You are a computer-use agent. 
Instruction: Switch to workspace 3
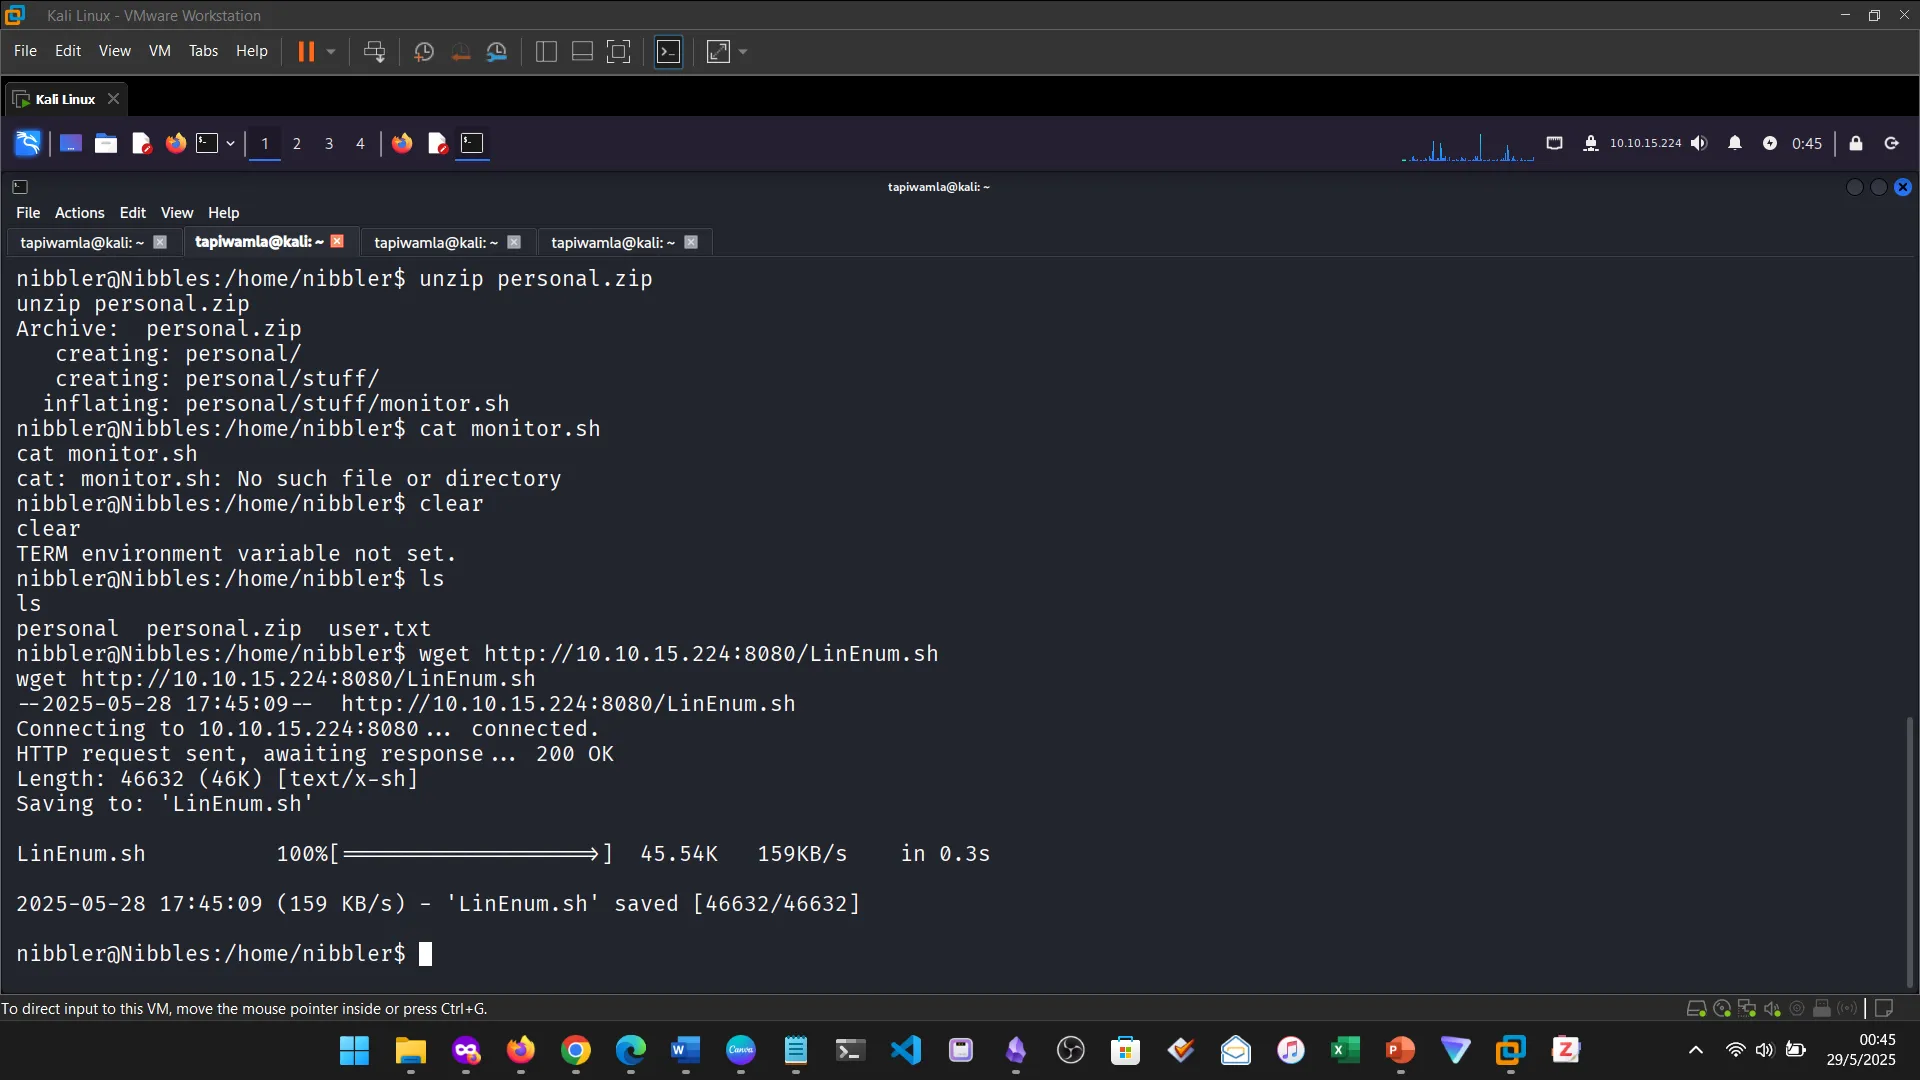tap(329, 143)
